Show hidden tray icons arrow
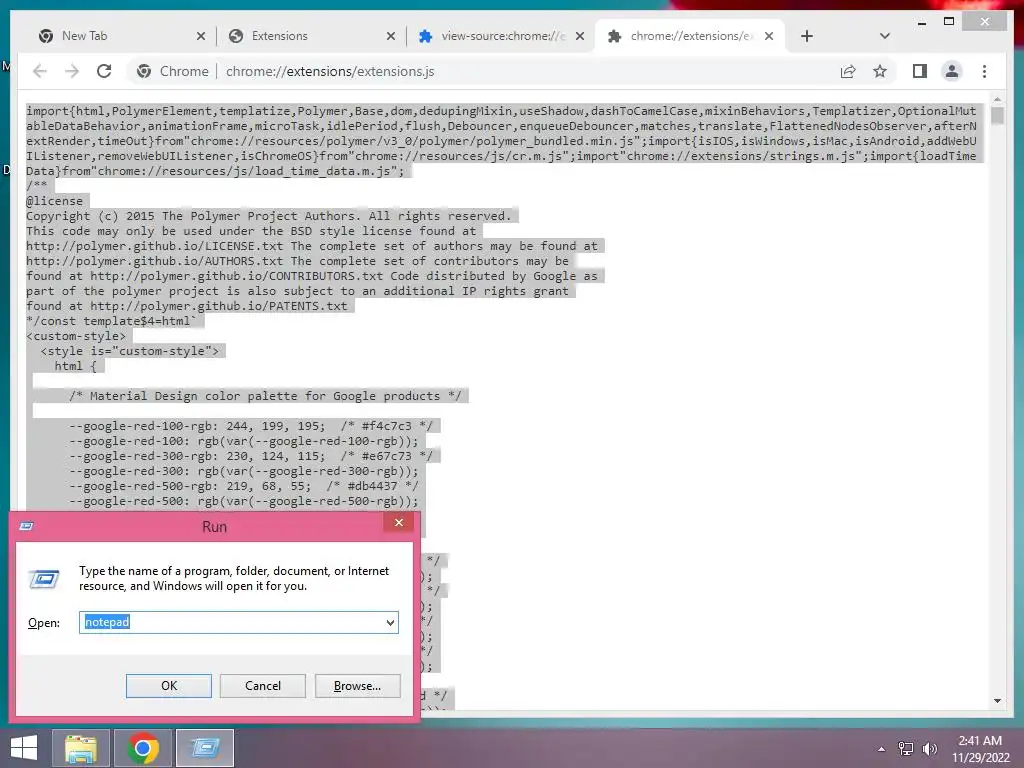The image size is (1024, 768). coord(881,749)
